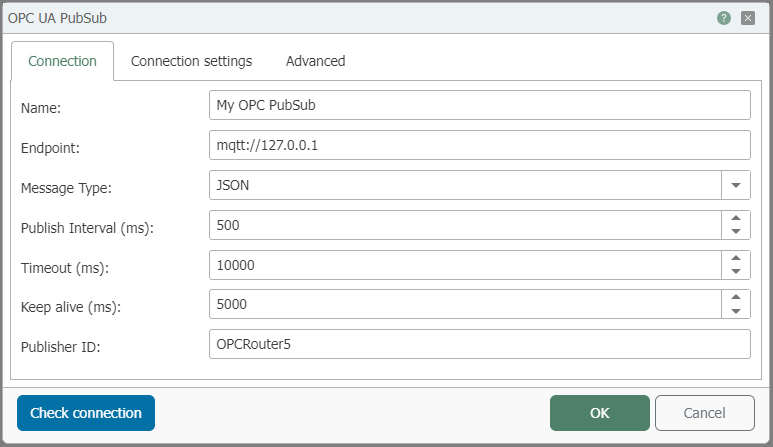Confirm with the OK button

point(600,413)
